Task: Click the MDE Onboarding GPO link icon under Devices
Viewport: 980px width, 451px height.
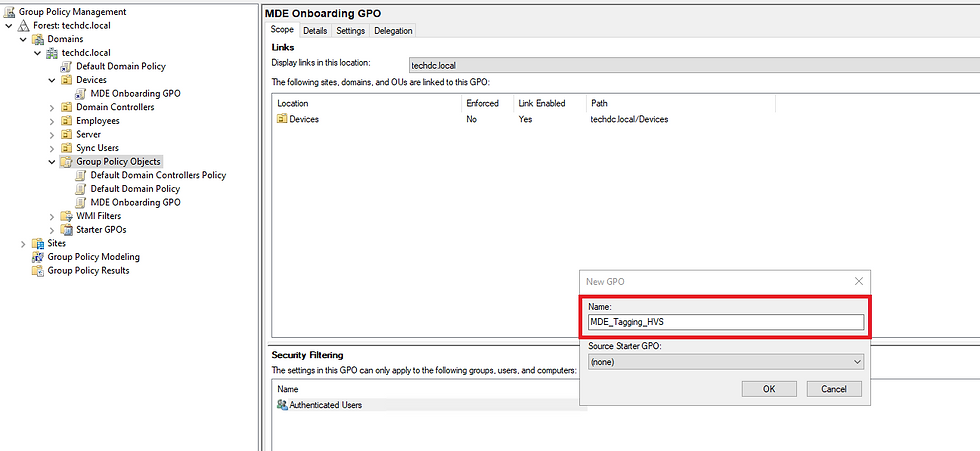Action: [x=81, y=94]
